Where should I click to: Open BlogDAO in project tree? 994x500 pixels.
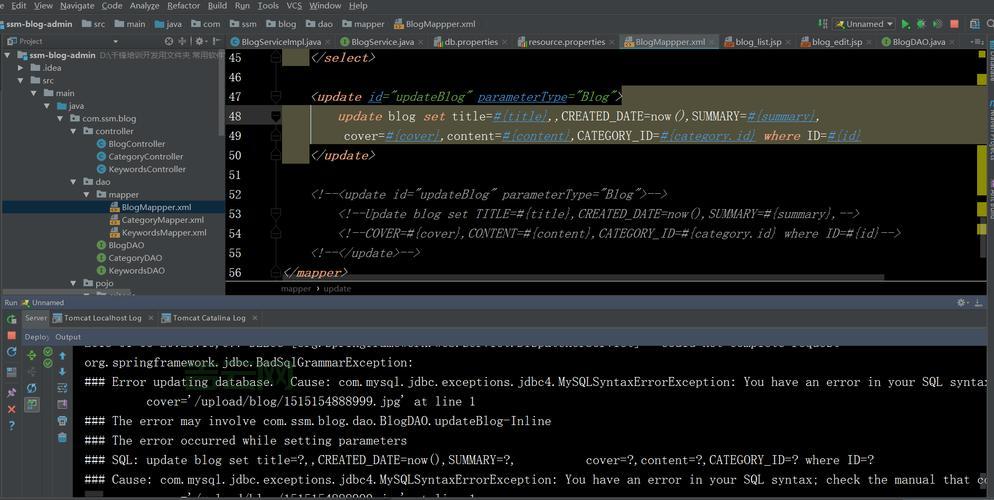click(126, 245)
